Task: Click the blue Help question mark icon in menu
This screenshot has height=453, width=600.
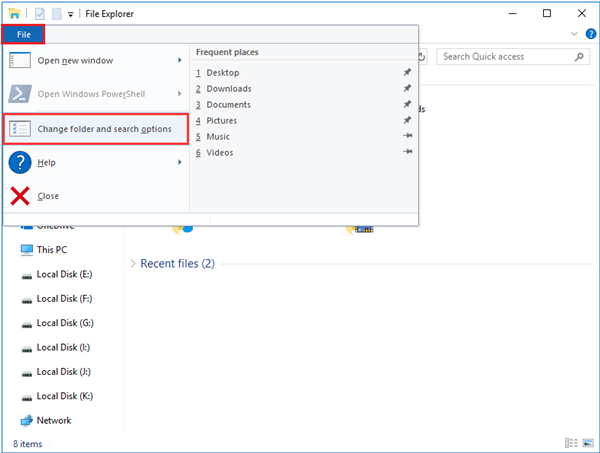Action: click(x=20, y=163)
